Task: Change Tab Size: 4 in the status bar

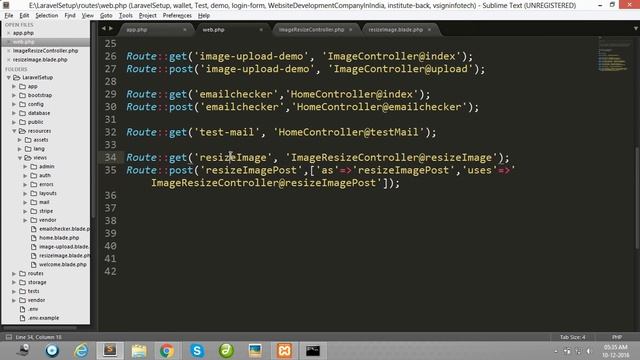Action: pos(572,337)
